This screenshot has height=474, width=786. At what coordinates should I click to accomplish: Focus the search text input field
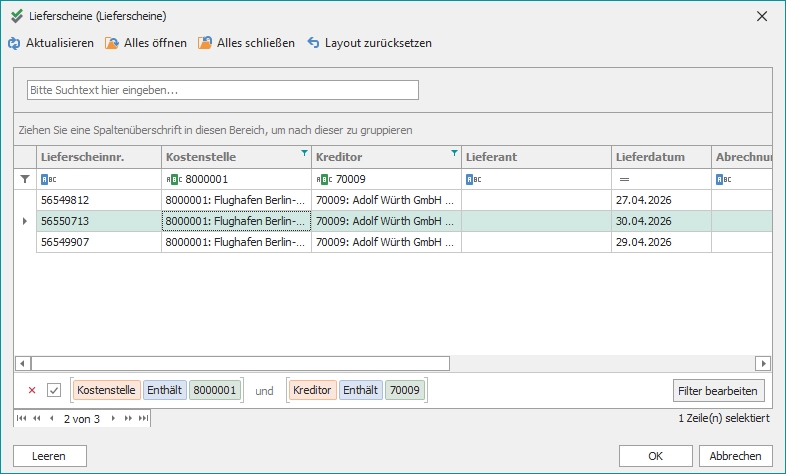tap(223, 90)
